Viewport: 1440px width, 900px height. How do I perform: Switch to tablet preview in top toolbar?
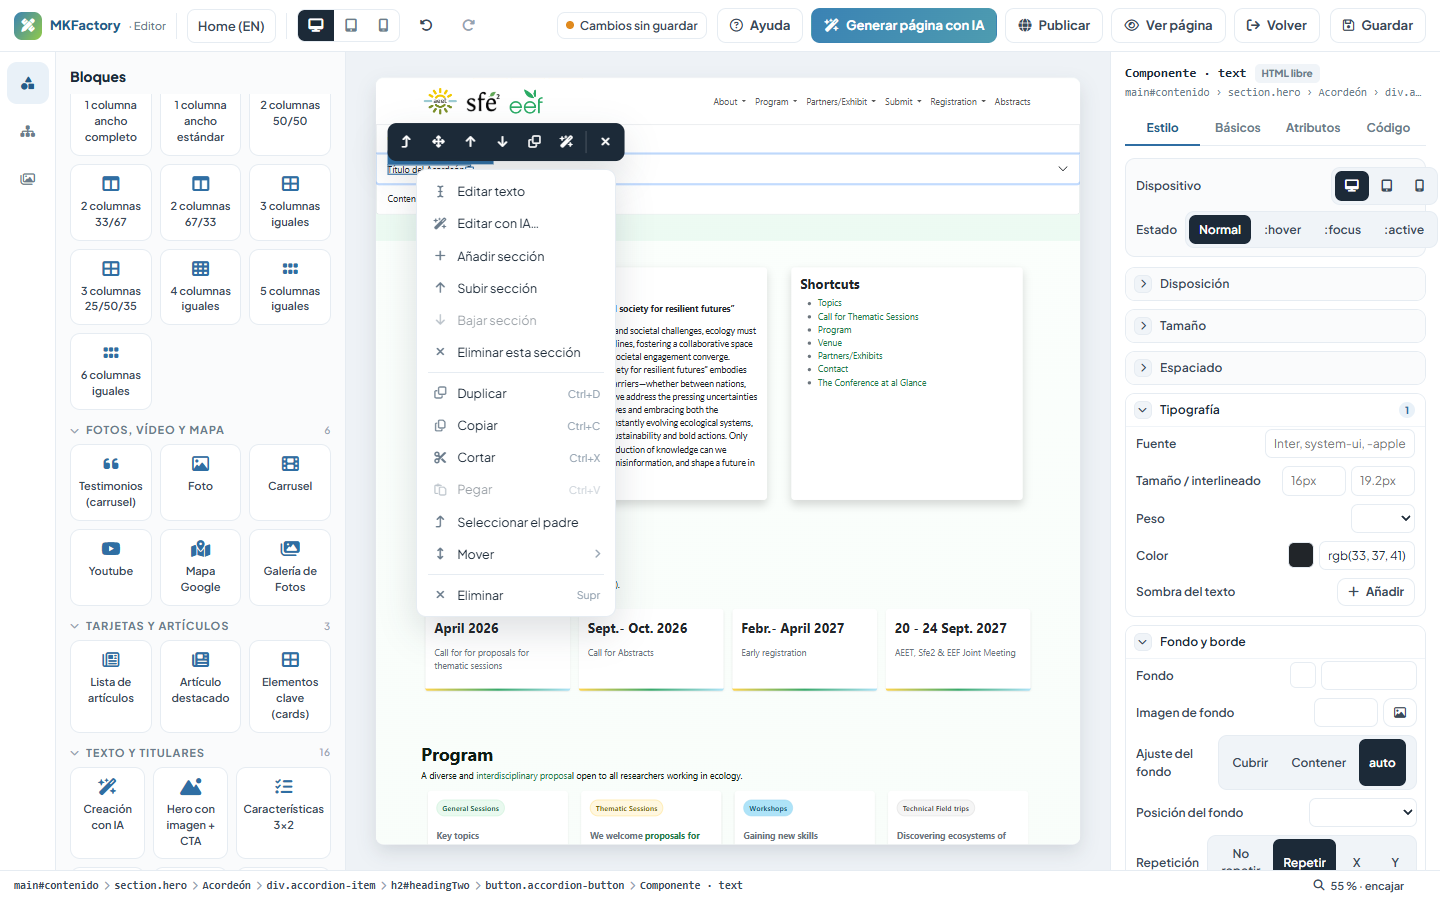[351, 25]
